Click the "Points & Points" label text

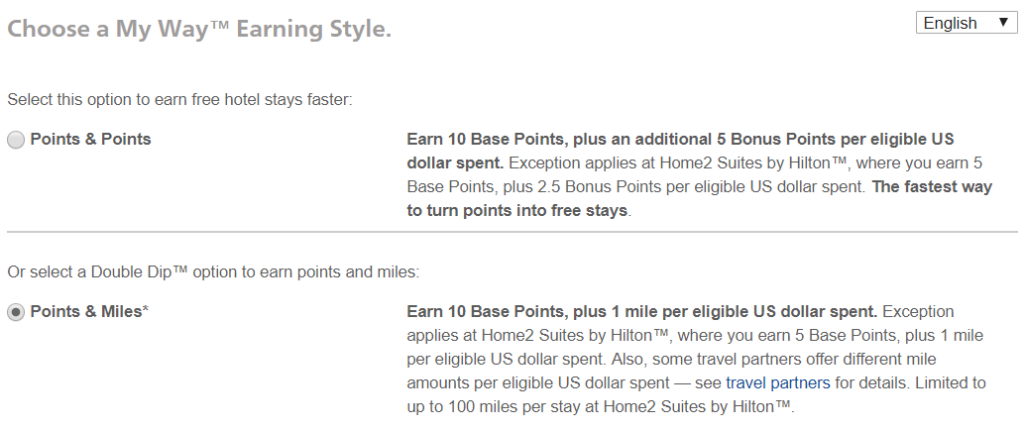91,139
